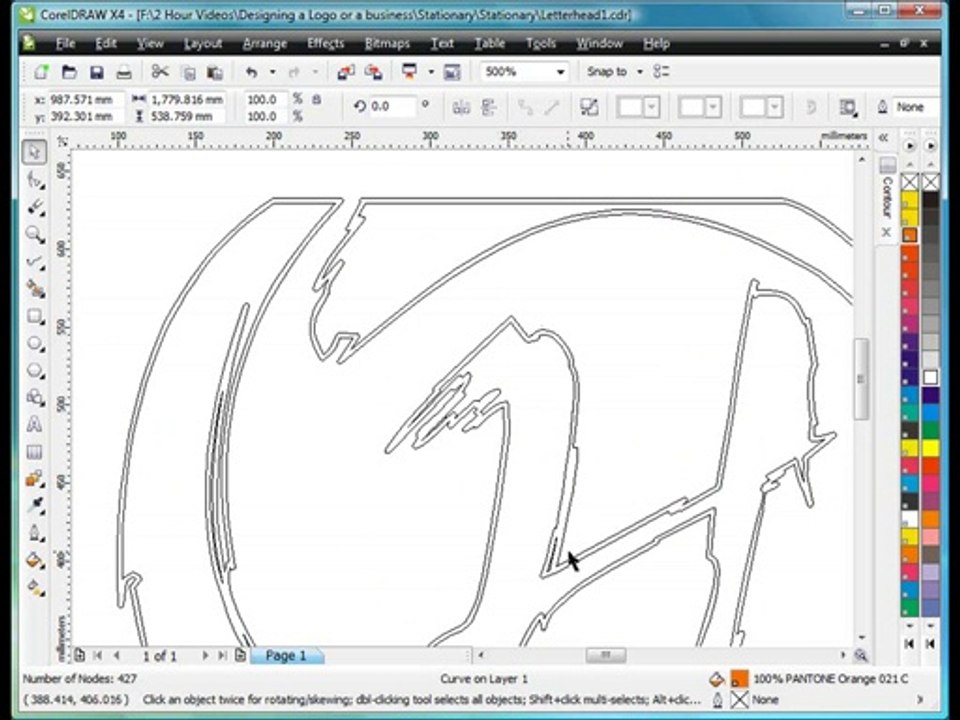Click the vertical scrollbar thumb

pos(861,379)
